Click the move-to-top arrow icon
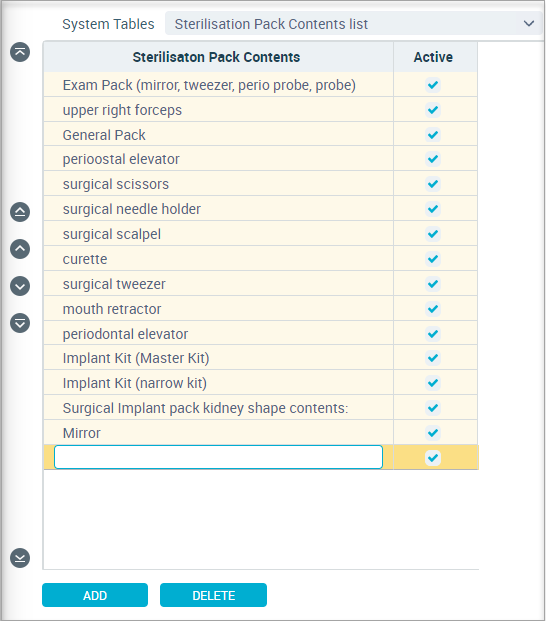The height and width of the screenshot is (621, 546). click(x=20, y=52)
